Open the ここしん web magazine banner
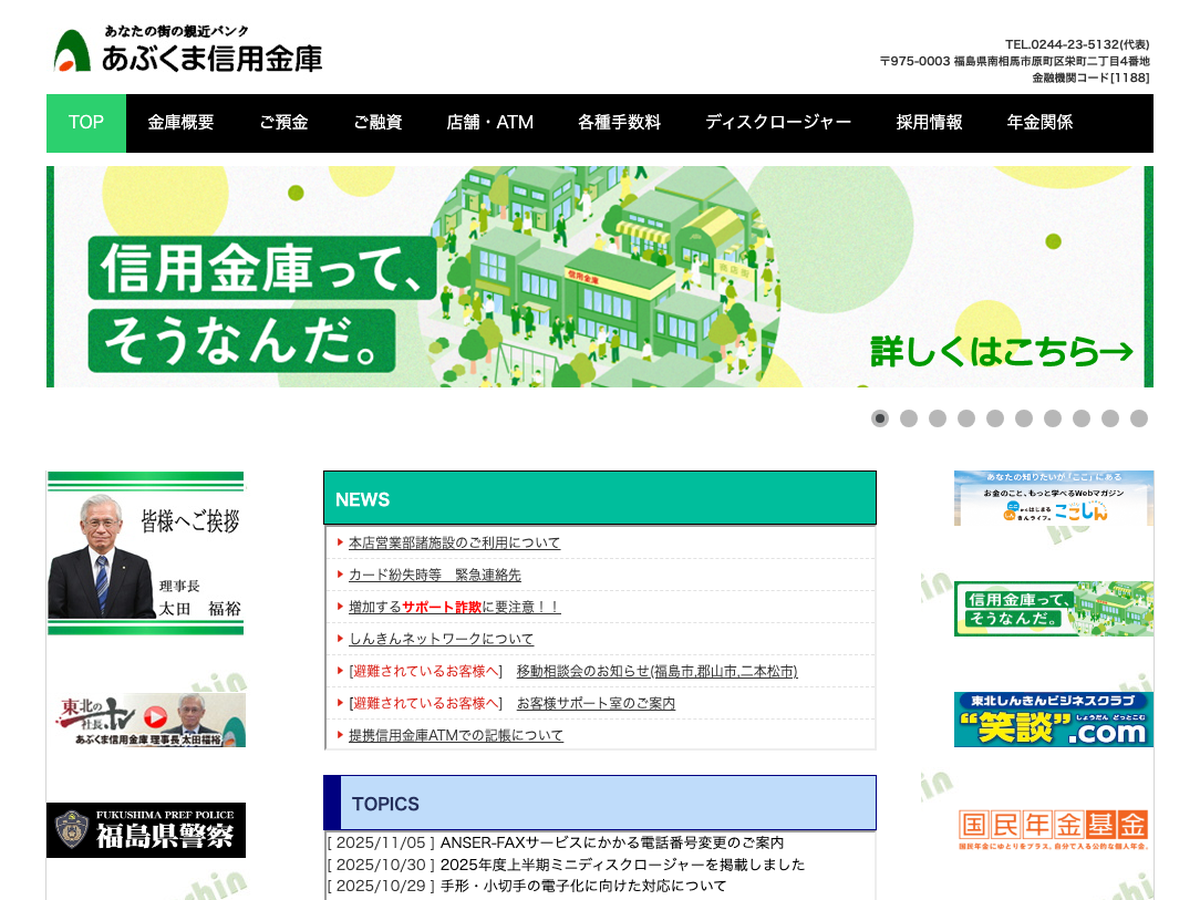This screenshot has width=1200, height=900. (1053, 498)
